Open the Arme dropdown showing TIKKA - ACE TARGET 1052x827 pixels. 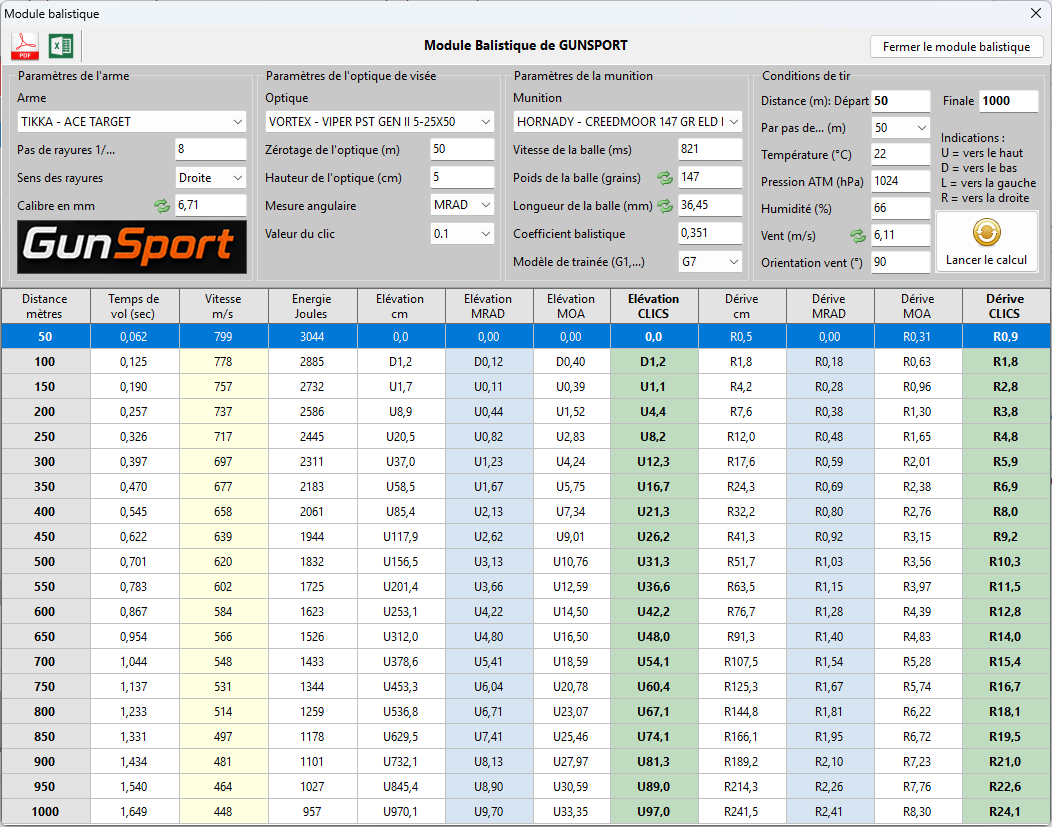coord(132,121)
